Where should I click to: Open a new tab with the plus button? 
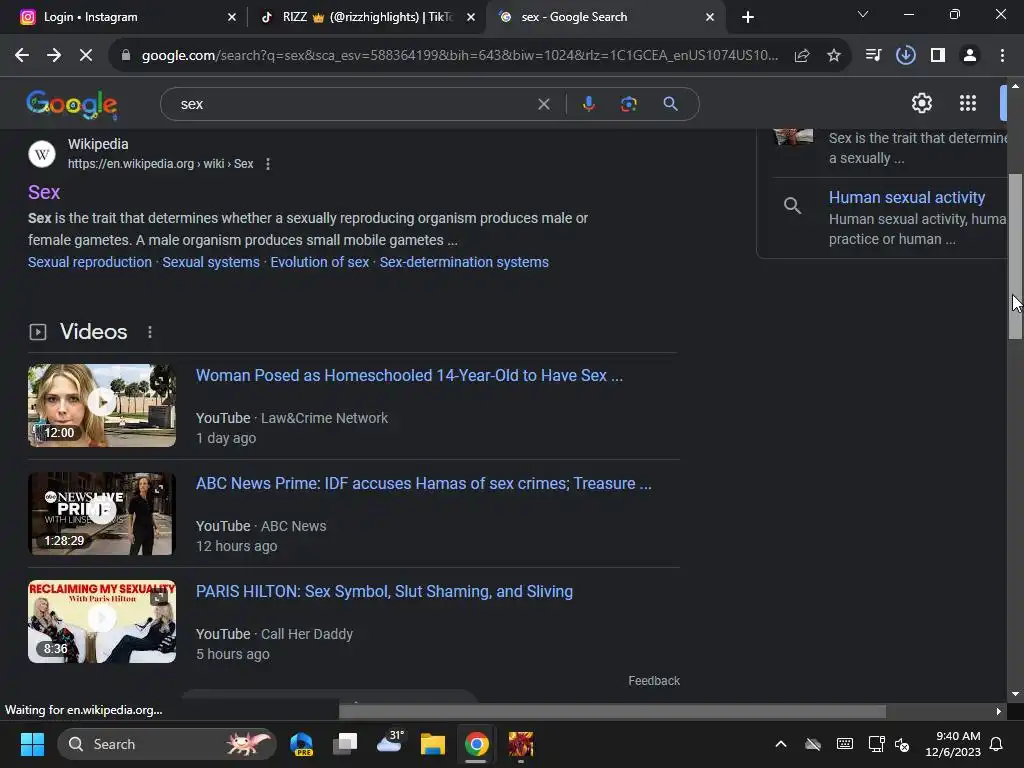[748, 17]
